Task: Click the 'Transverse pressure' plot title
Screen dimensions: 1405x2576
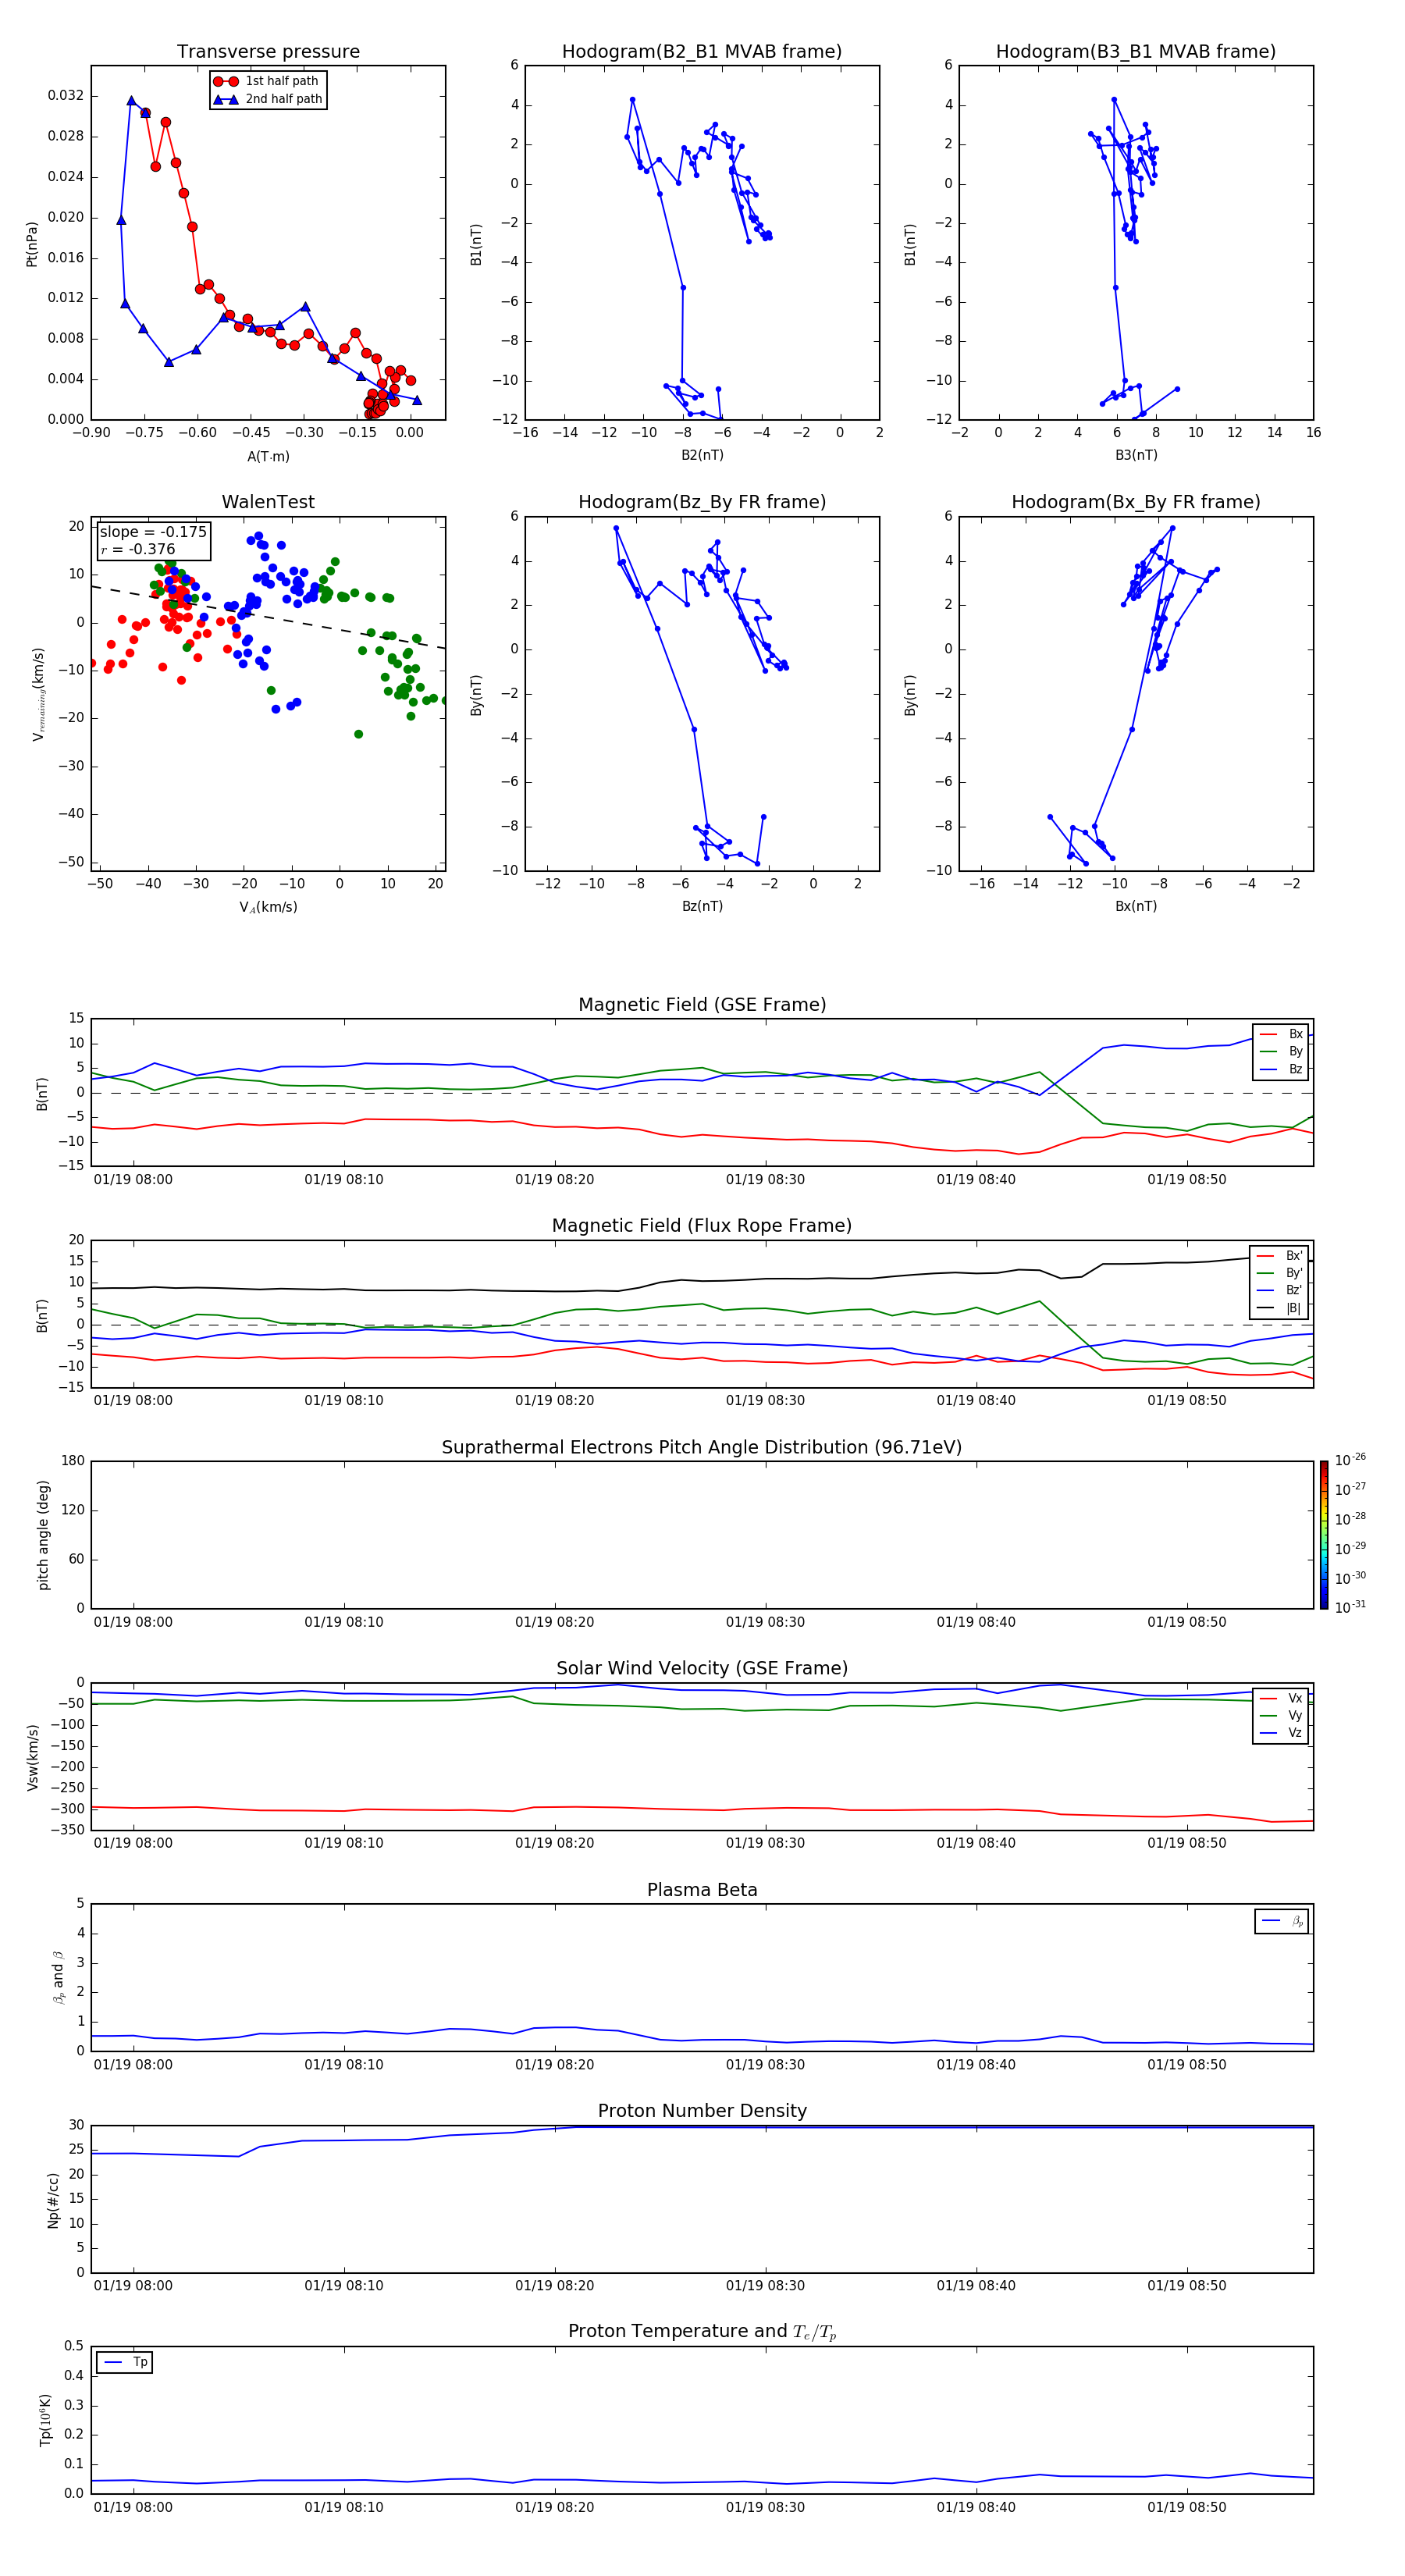Action: click(268, 52)
